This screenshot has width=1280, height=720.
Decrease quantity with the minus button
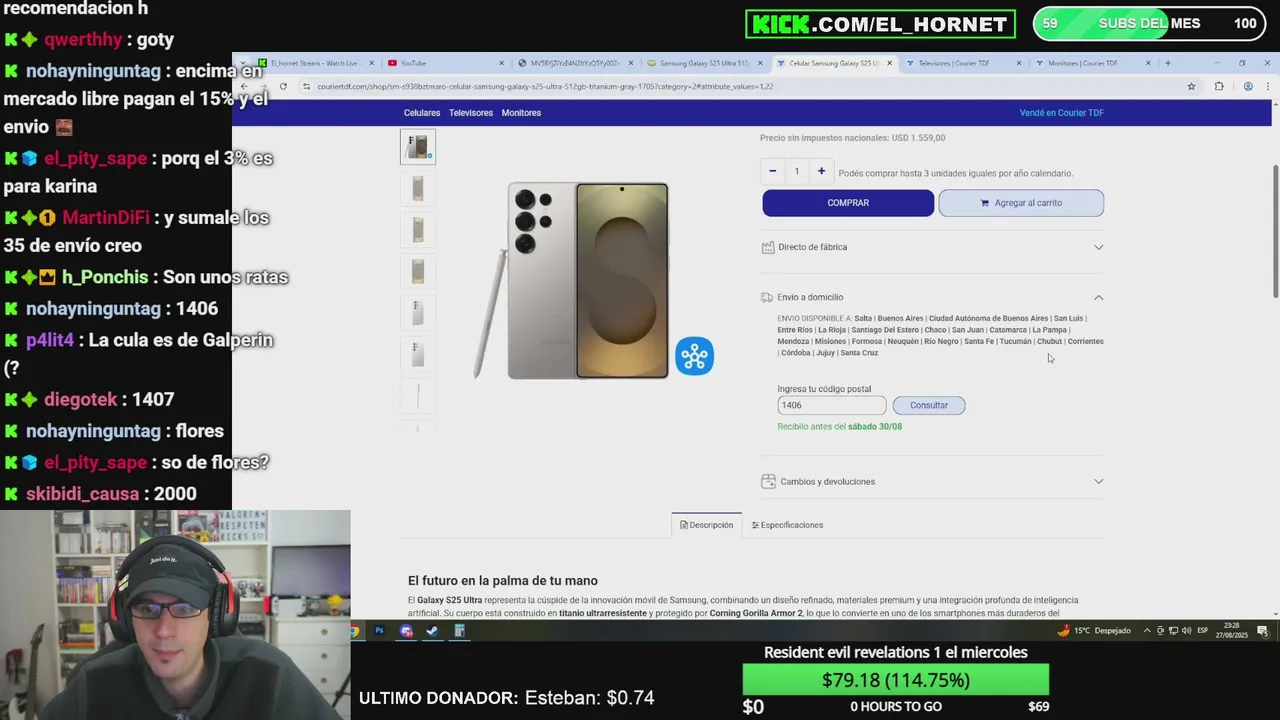[x=772, y=171]
